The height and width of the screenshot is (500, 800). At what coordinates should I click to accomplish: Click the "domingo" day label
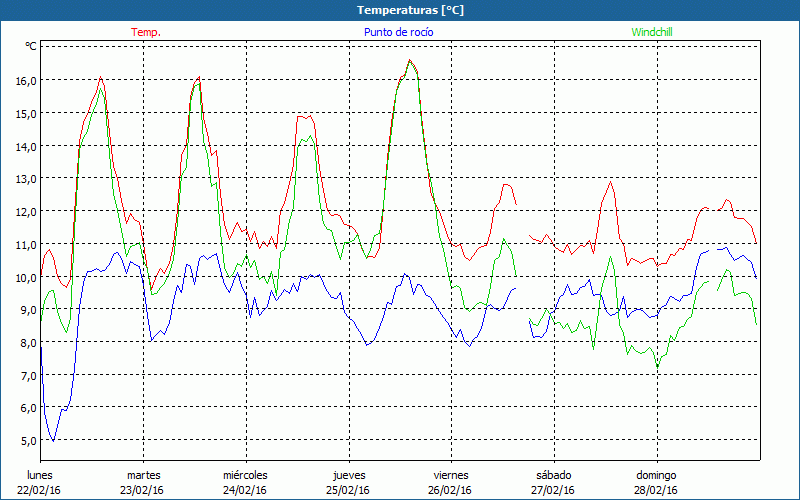656,474
